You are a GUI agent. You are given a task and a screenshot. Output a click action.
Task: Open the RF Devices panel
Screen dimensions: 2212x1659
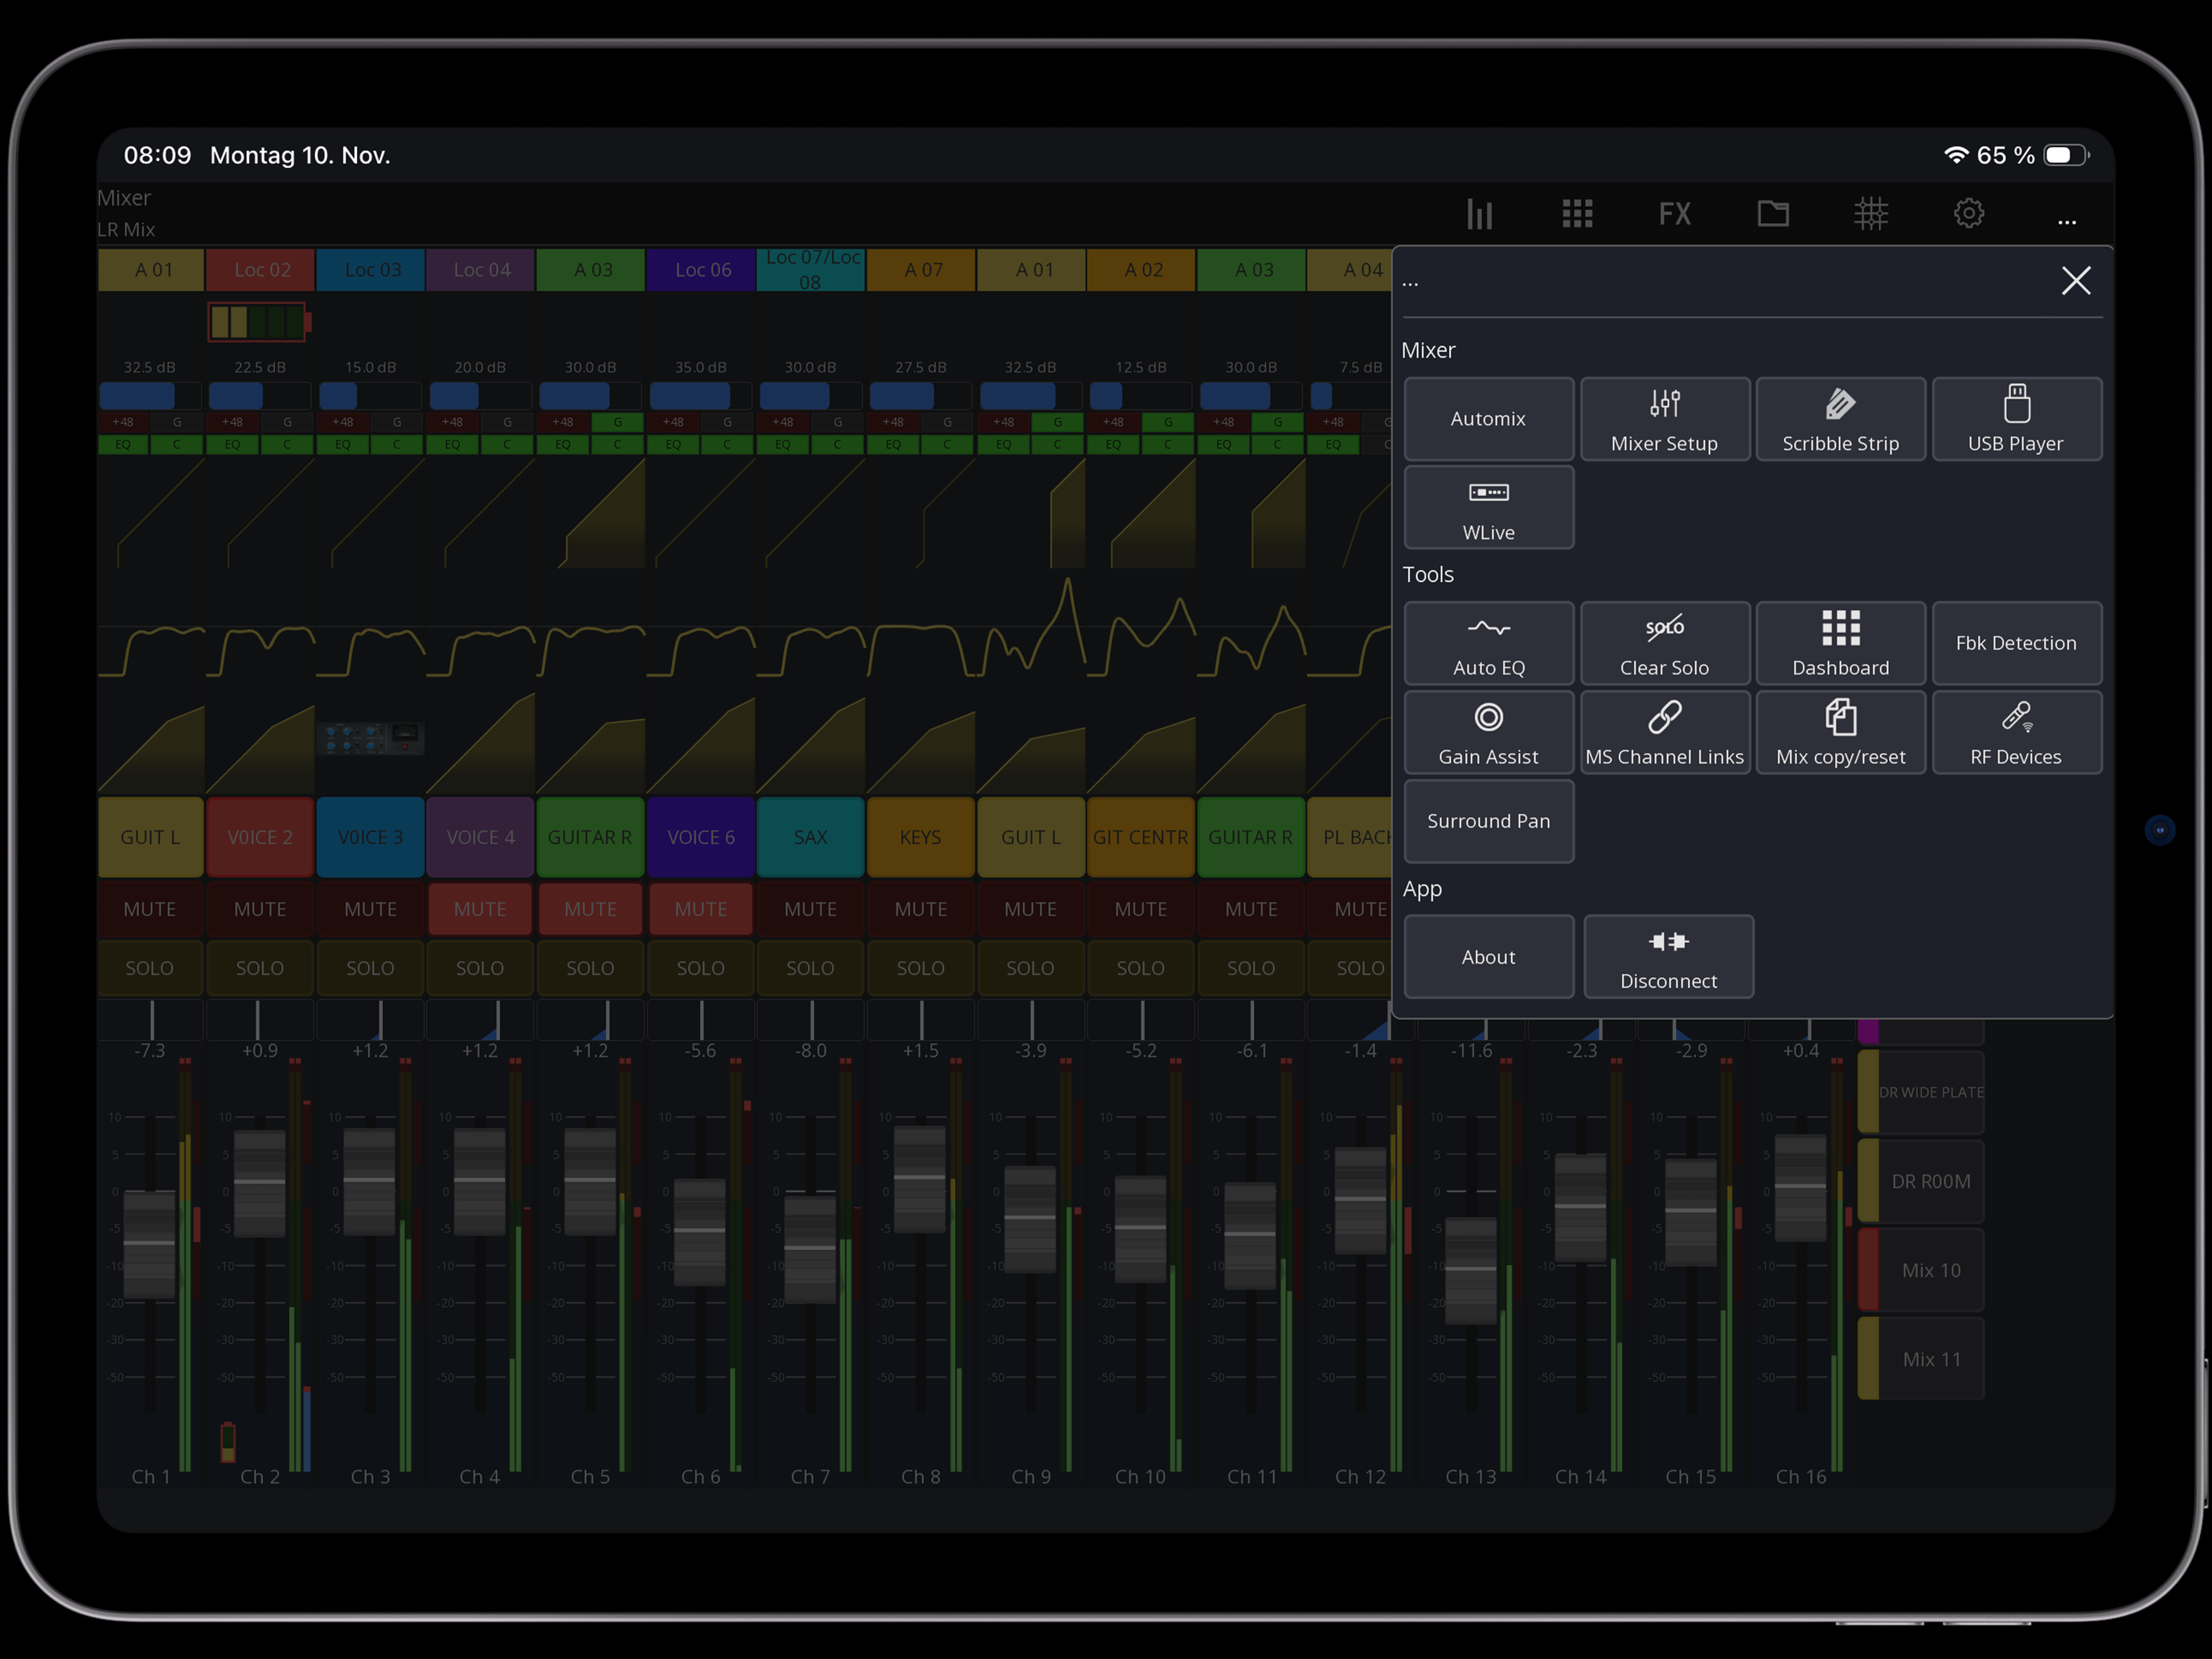2016,733
